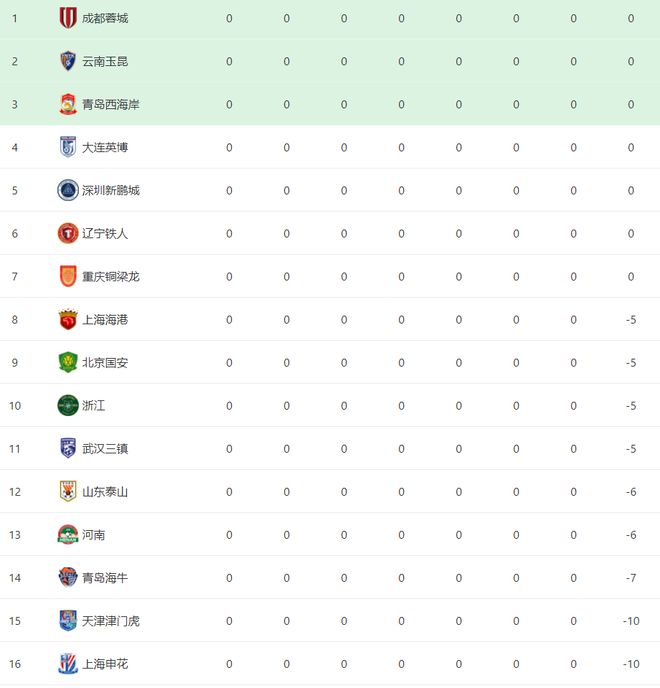Screen dimensions: 660x688
Task: Click the 成都蓉城 team logo
Action: (68, 18)
